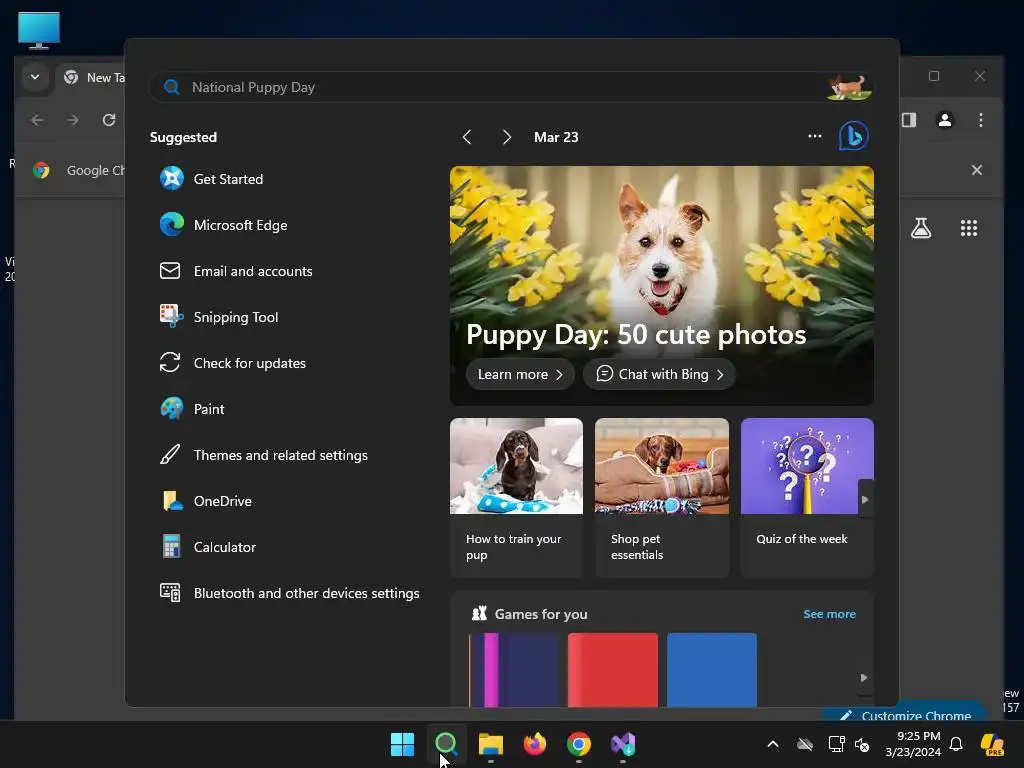This screenshot has width=1024, height=768.
Task: Toggle Chrome side panel
Action: pyautogui.click(x=909, y=120)
